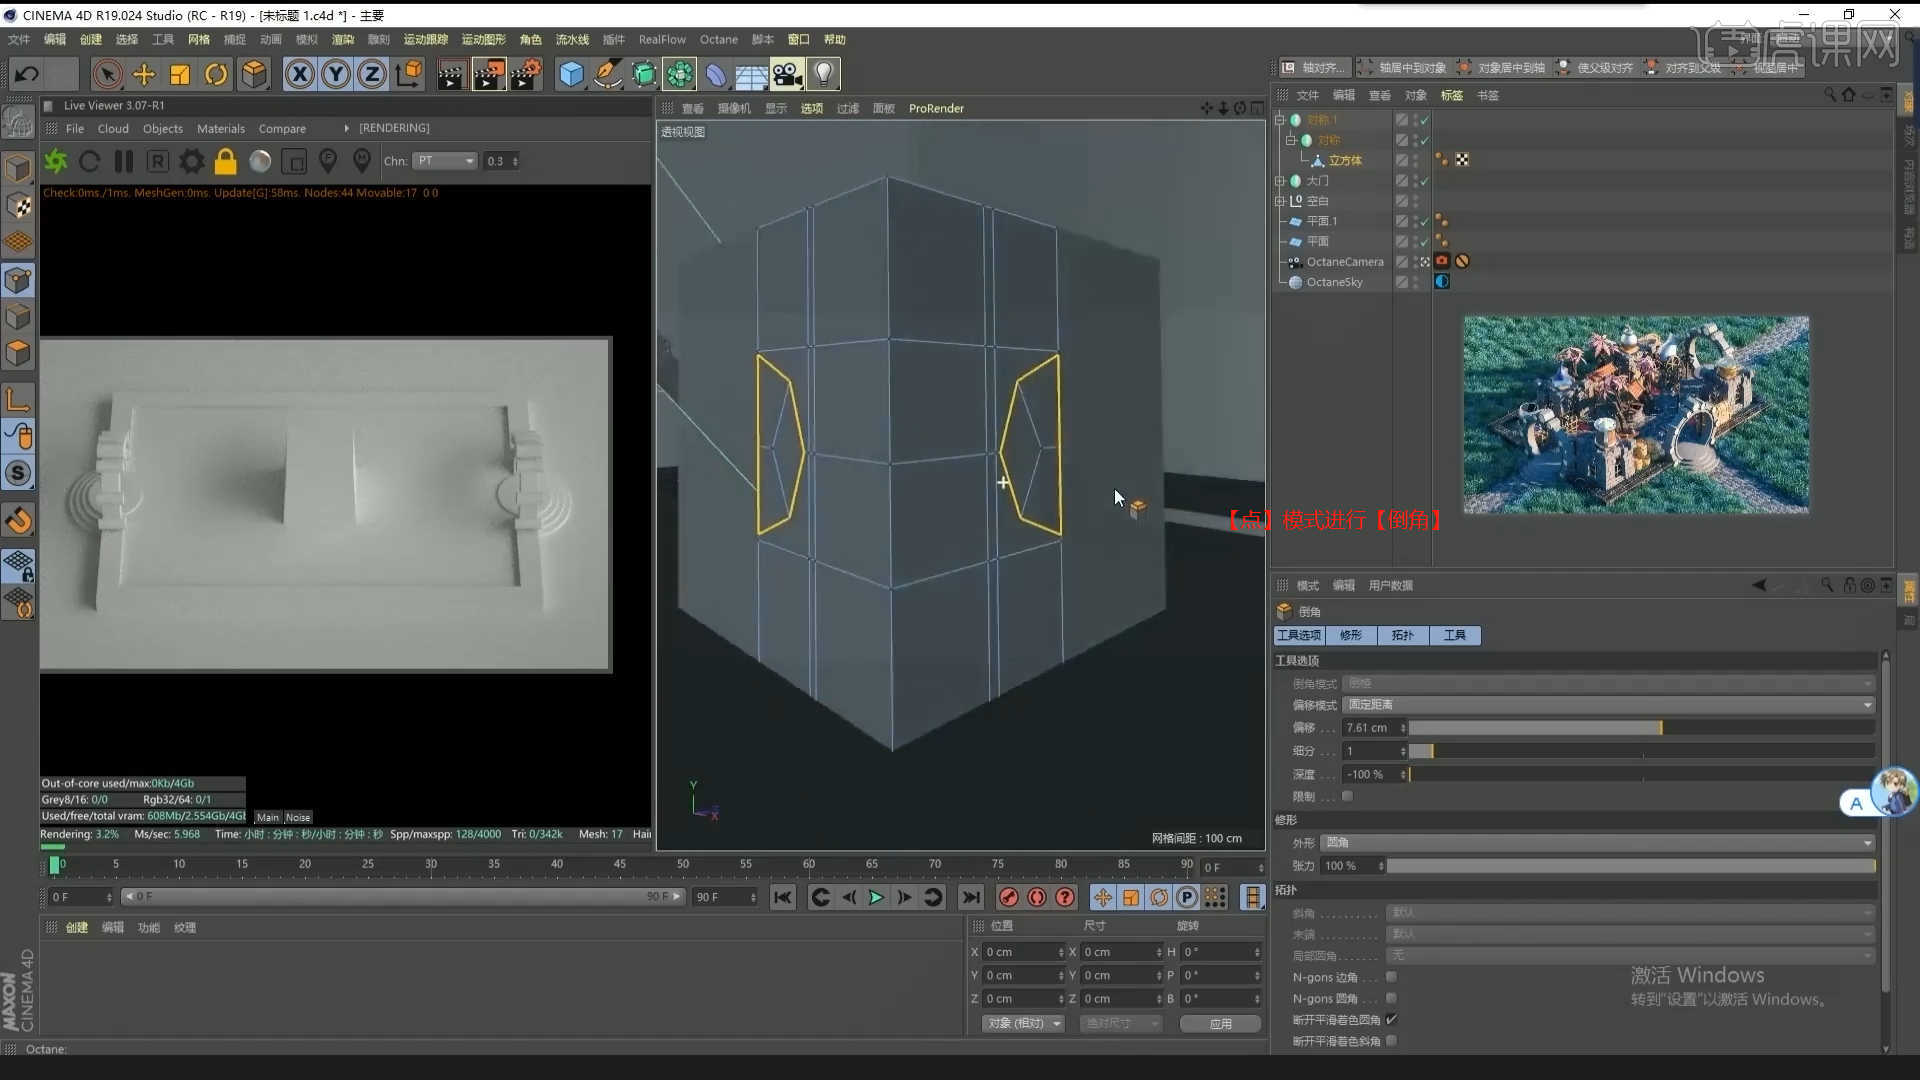
Task: Restart the Live Viewer render with refresh icon
Action: click(x=90, y=161)
